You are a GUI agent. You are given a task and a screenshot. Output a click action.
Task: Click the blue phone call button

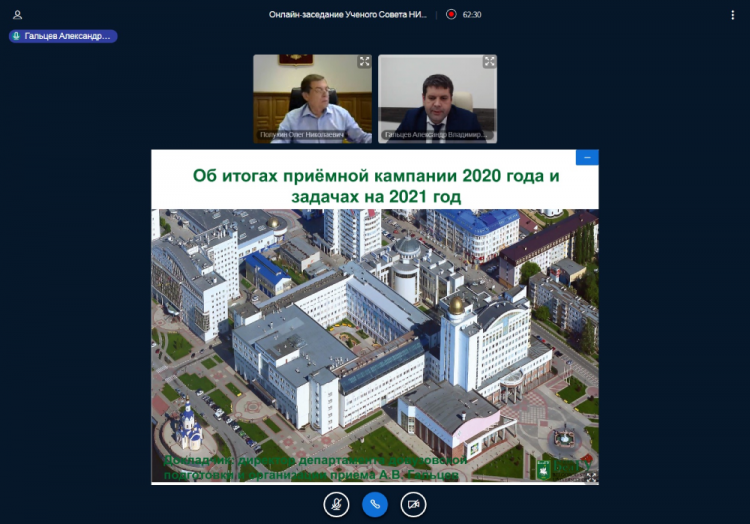coord(375,504)
